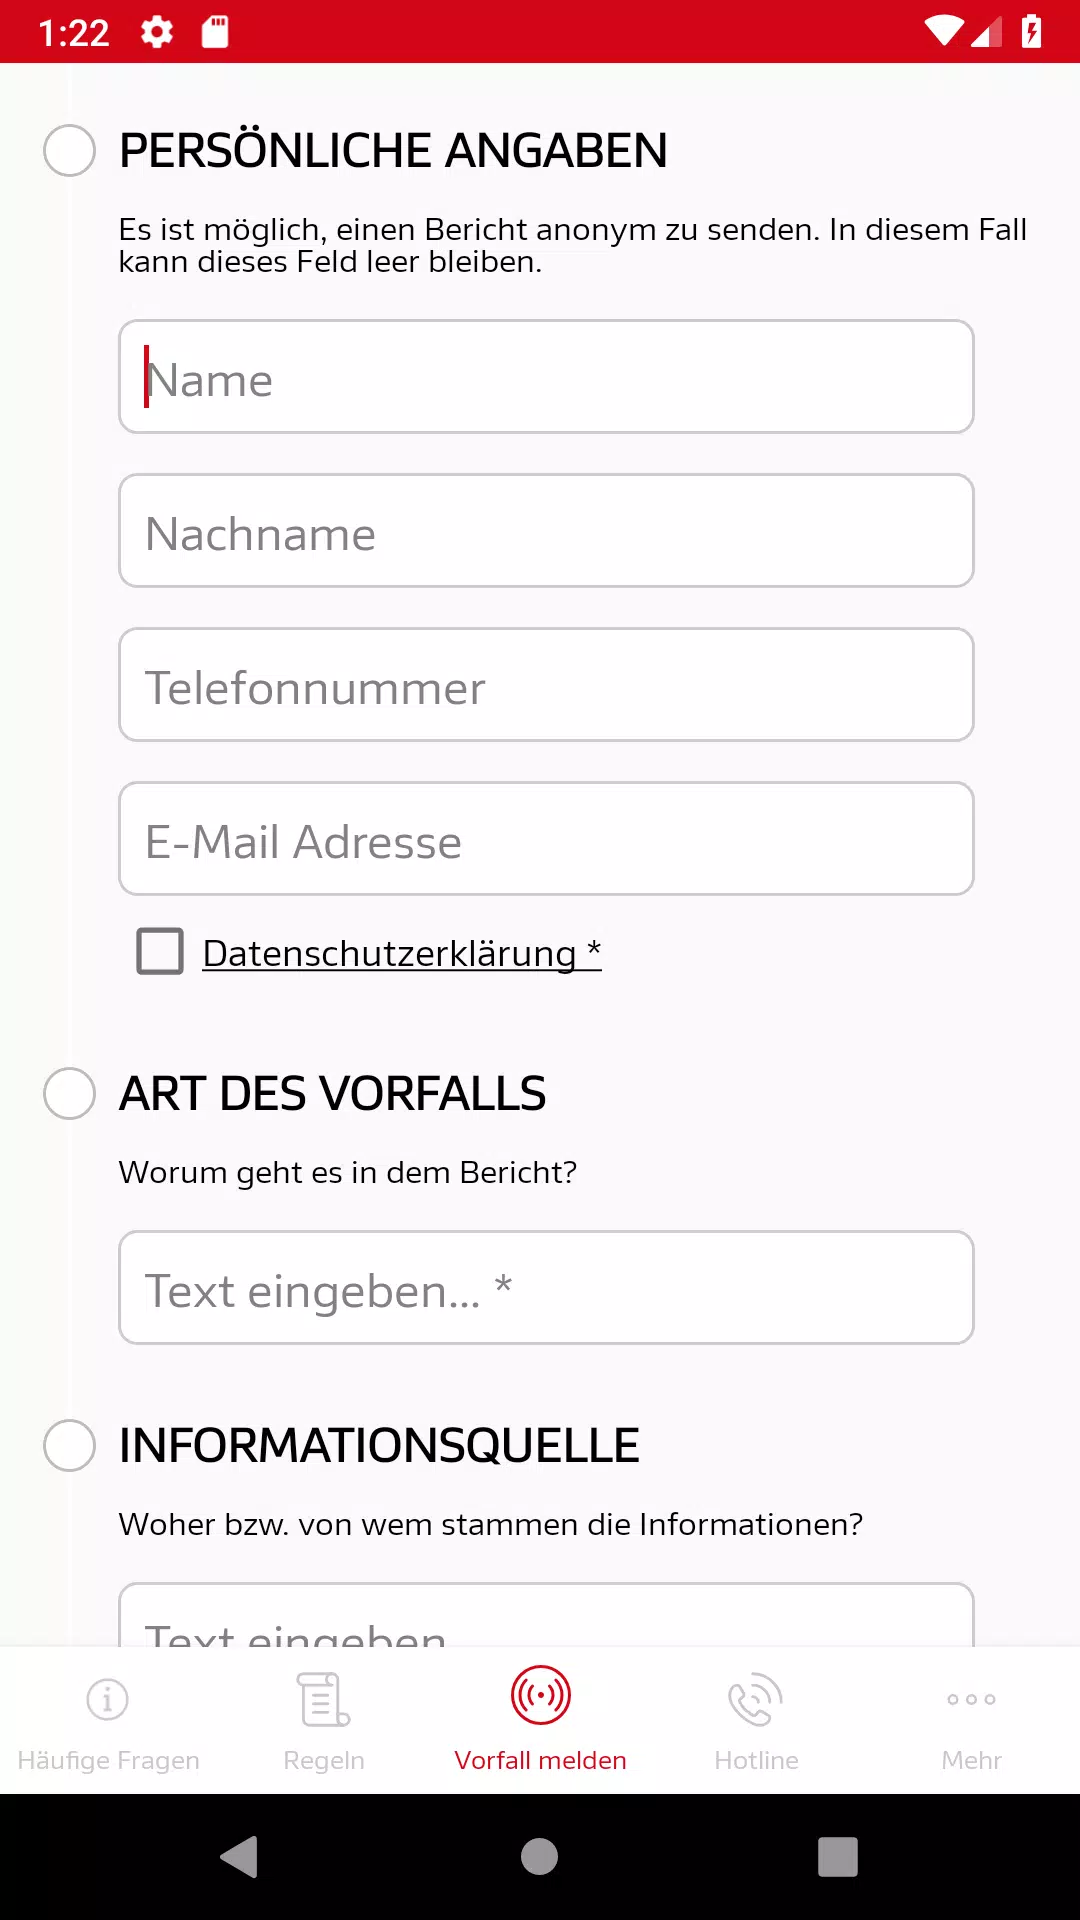Tap the Nachname text field

(546, 531)
